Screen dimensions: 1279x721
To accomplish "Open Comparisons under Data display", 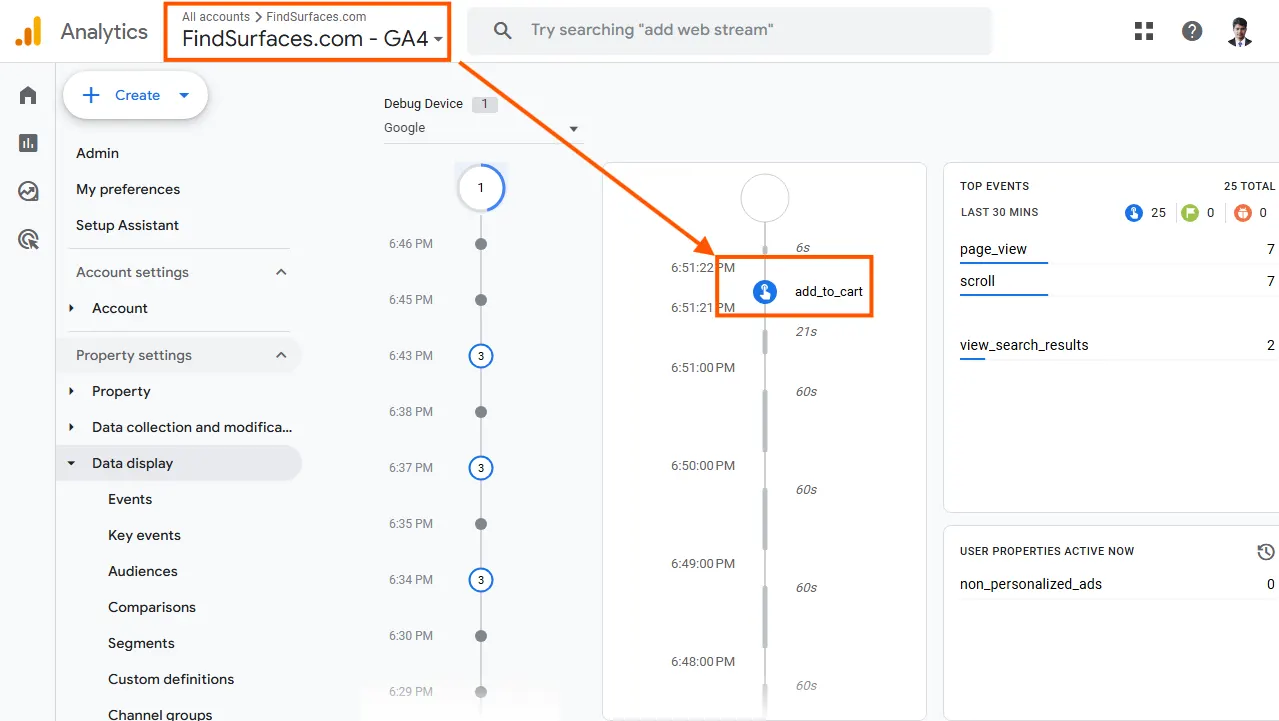I will pos(152,607).
